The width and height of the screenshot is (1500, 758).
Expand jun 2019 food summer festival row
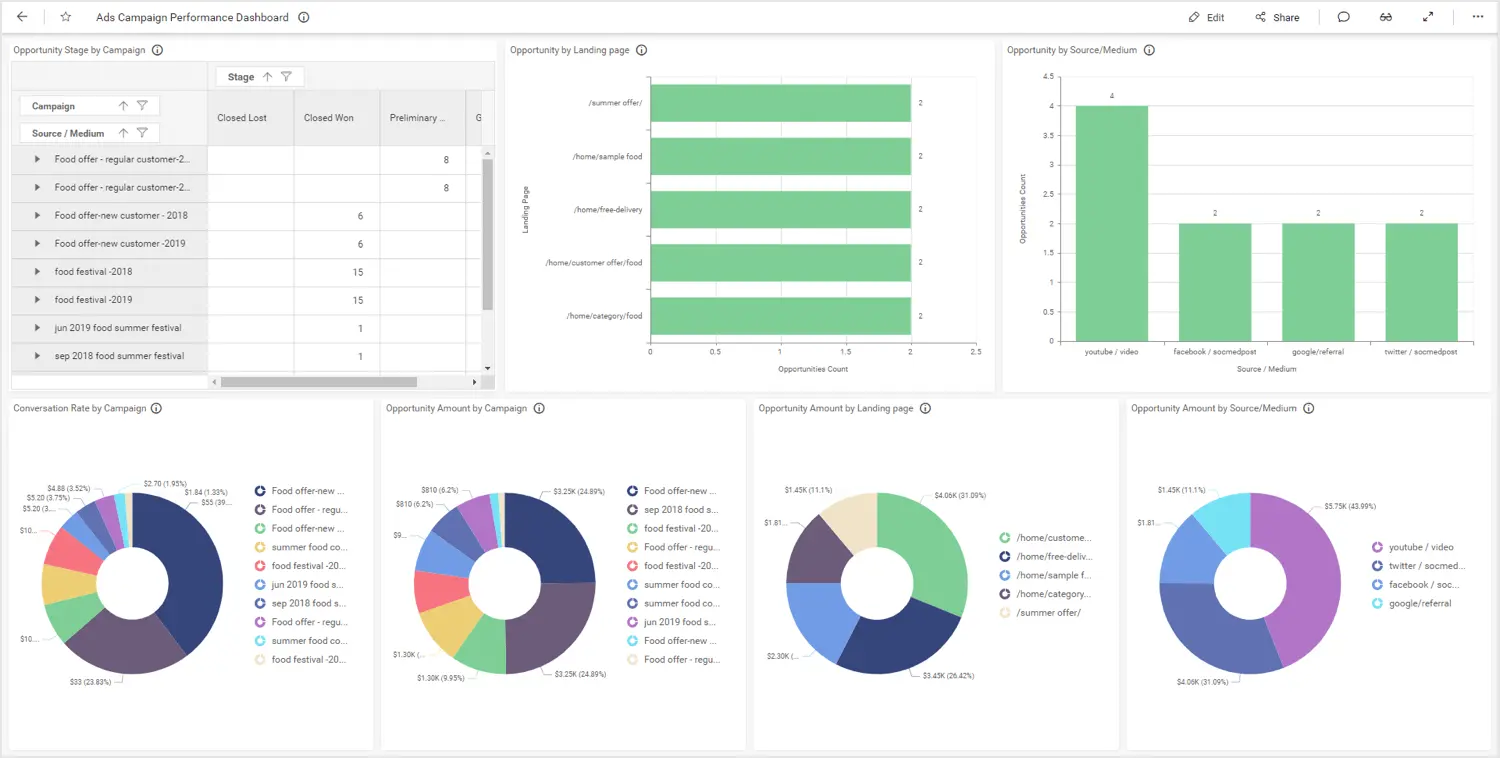37,328
